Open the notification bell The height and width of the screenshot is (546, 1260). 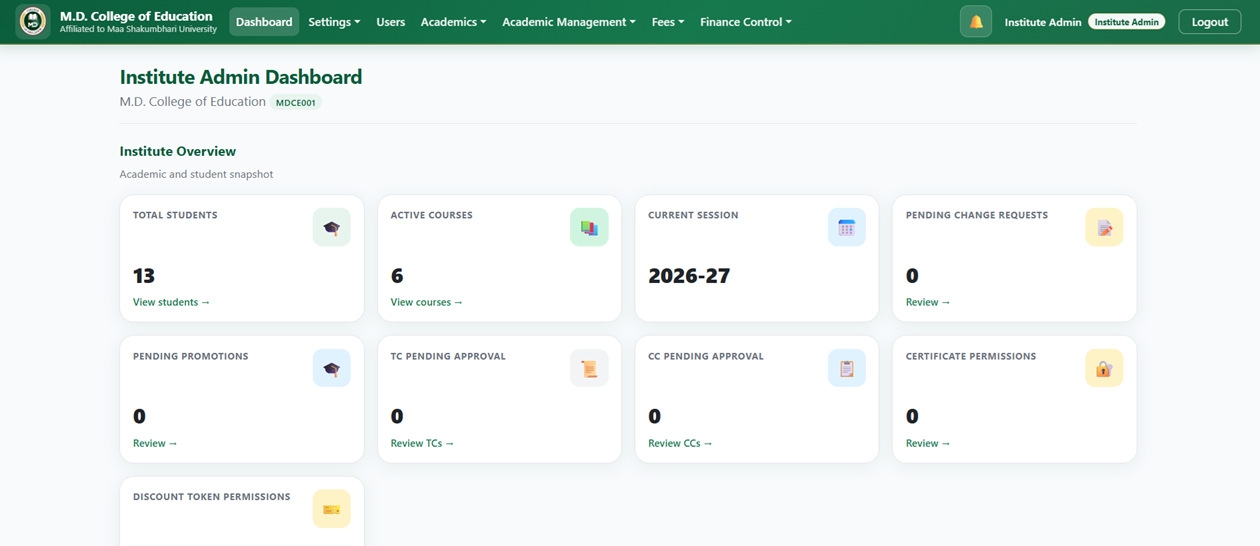pyautogui.click(x=976, y=22)
